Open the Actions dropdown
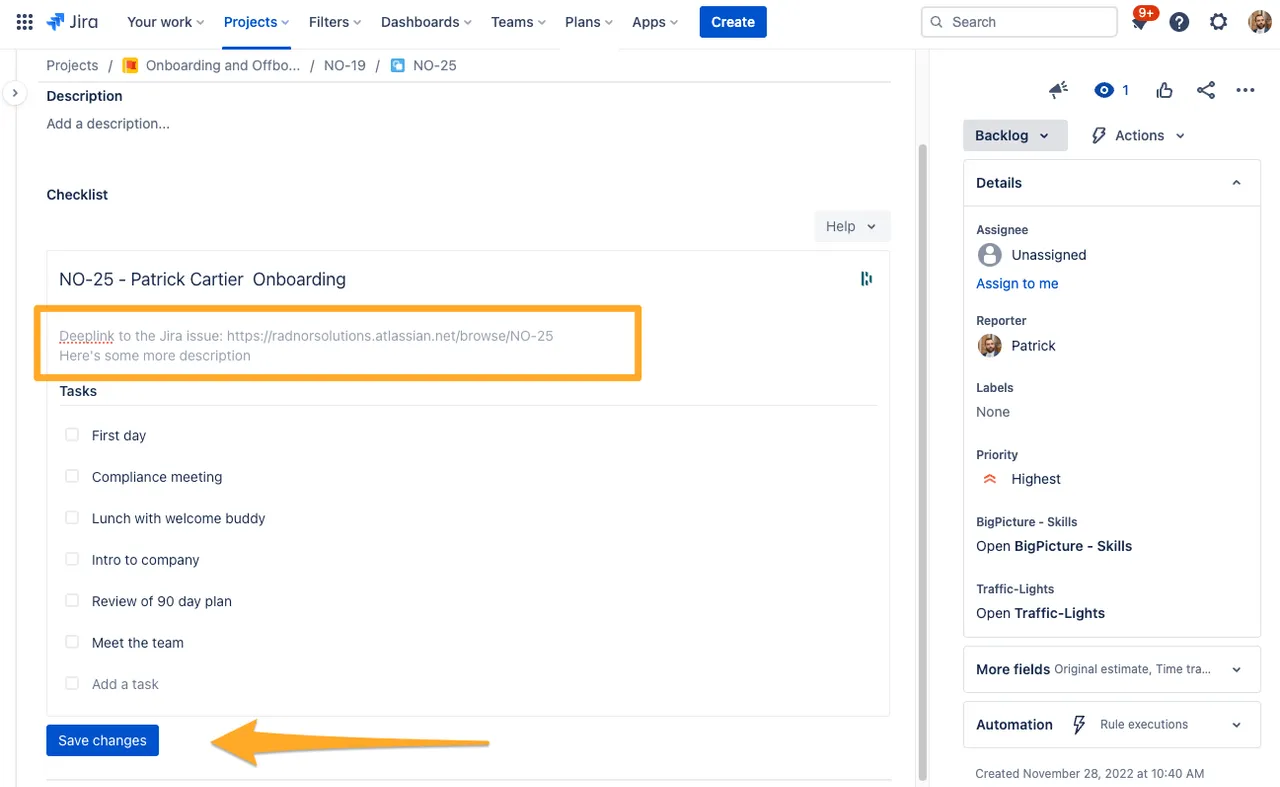 (x=1138, y=135)
